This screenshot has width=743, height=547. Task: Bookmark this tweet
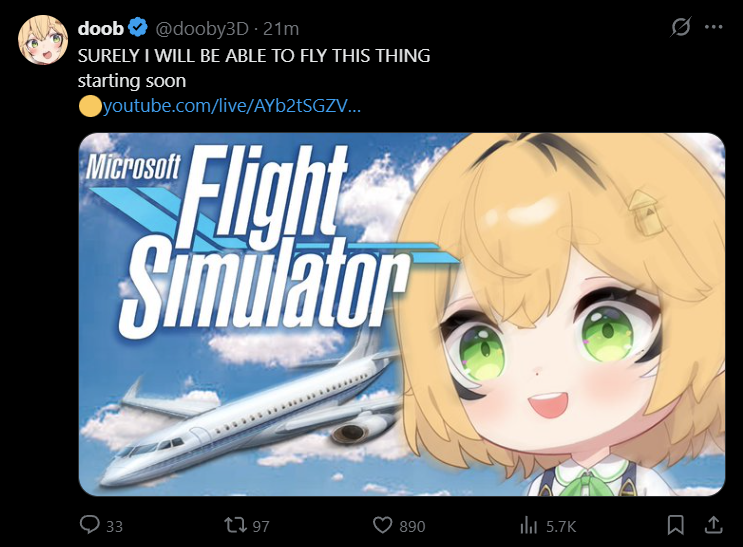(x=675, y=525)
